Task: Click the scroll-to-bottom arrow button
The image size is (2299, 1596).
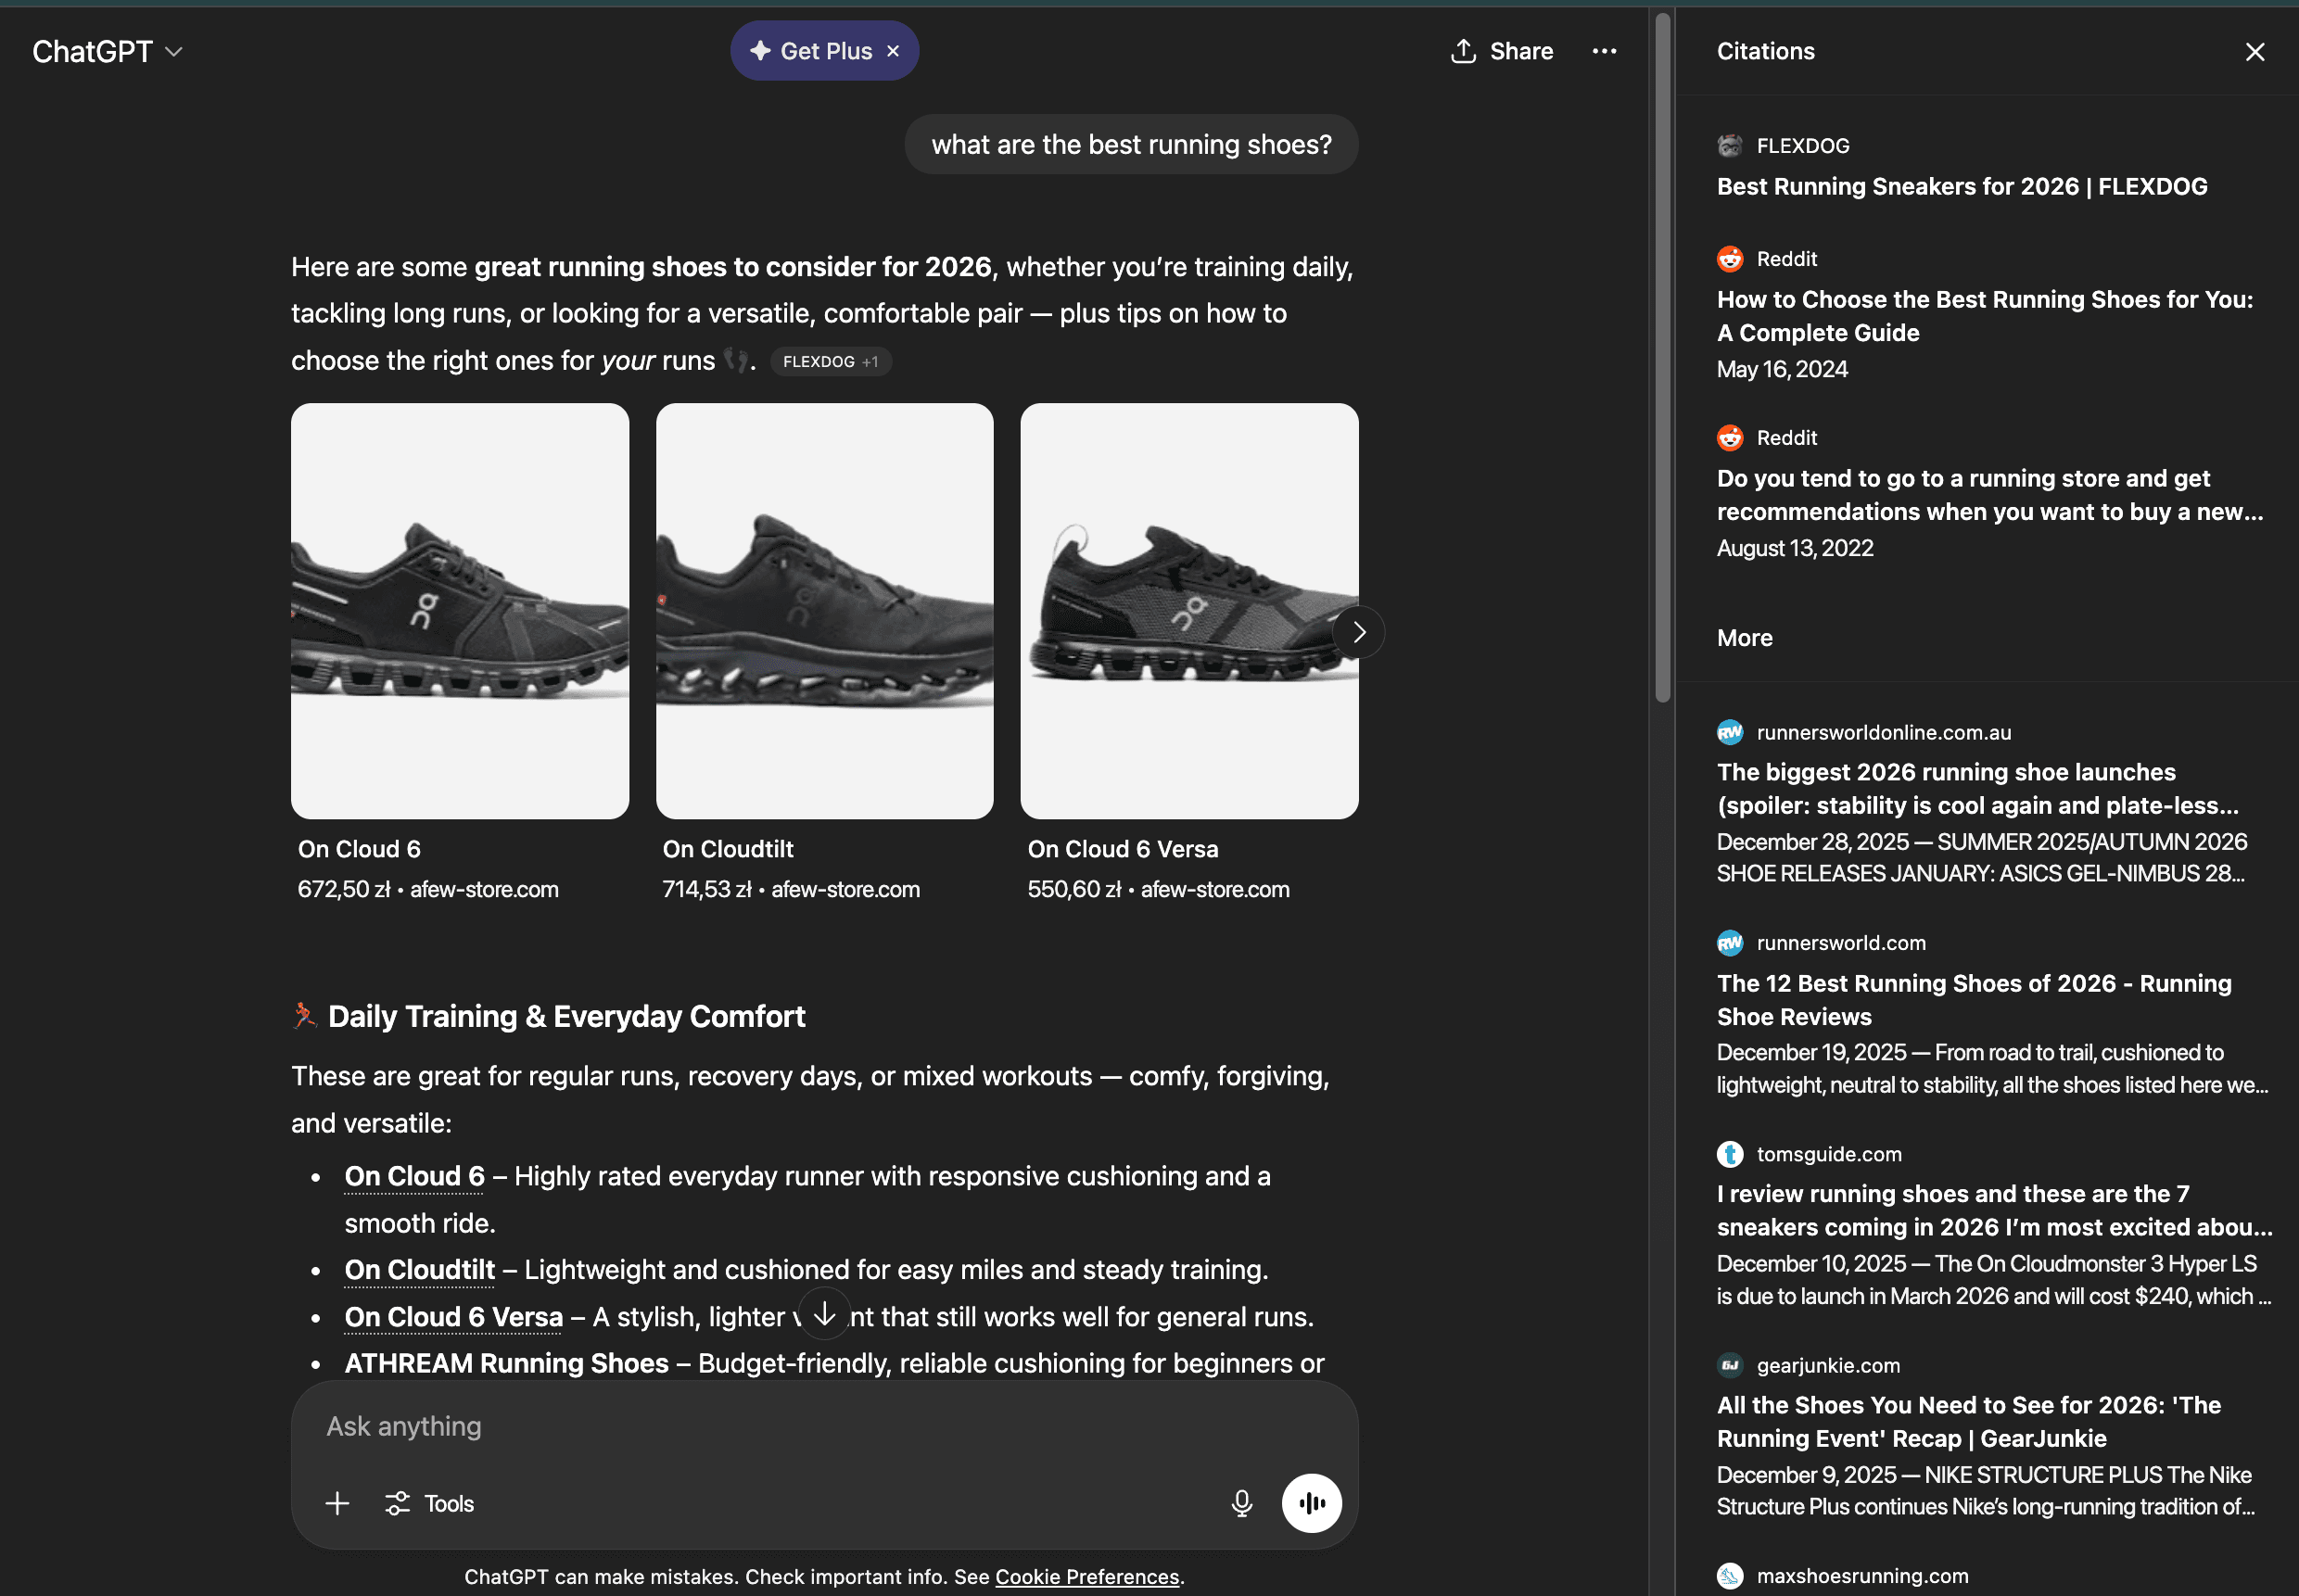Action: 823,1313
